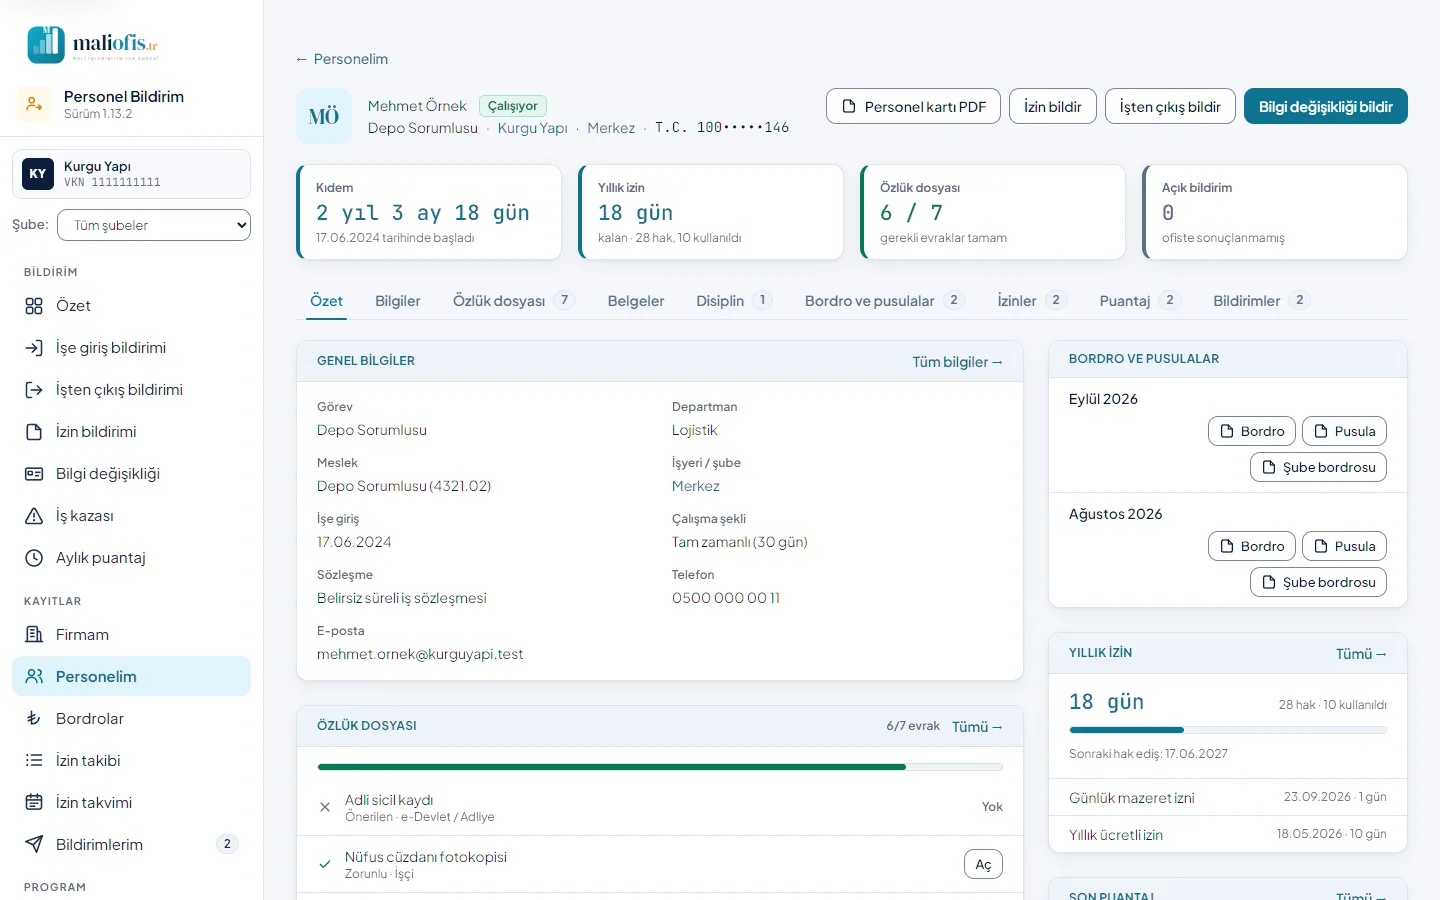Click the maliofis logo icon
This screenshot has width=1440, height=900.
click(46, 44)
